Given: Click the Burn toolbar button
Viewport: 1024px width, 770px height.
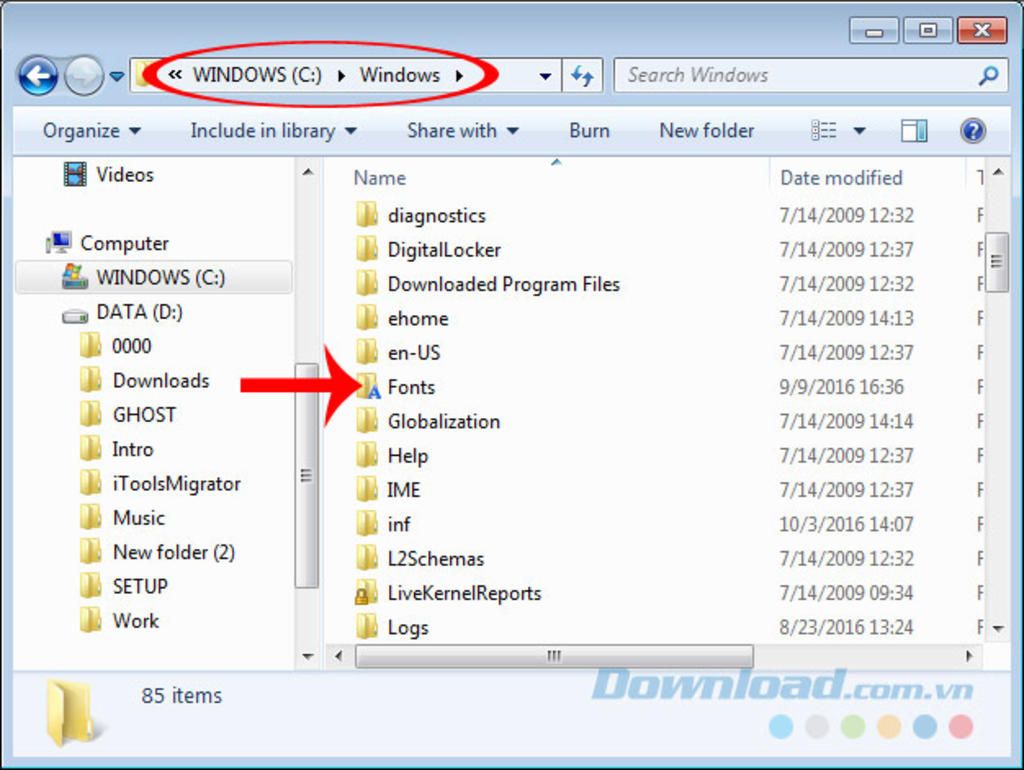Looking at the screenshot, I should click(x=589, y=131).
